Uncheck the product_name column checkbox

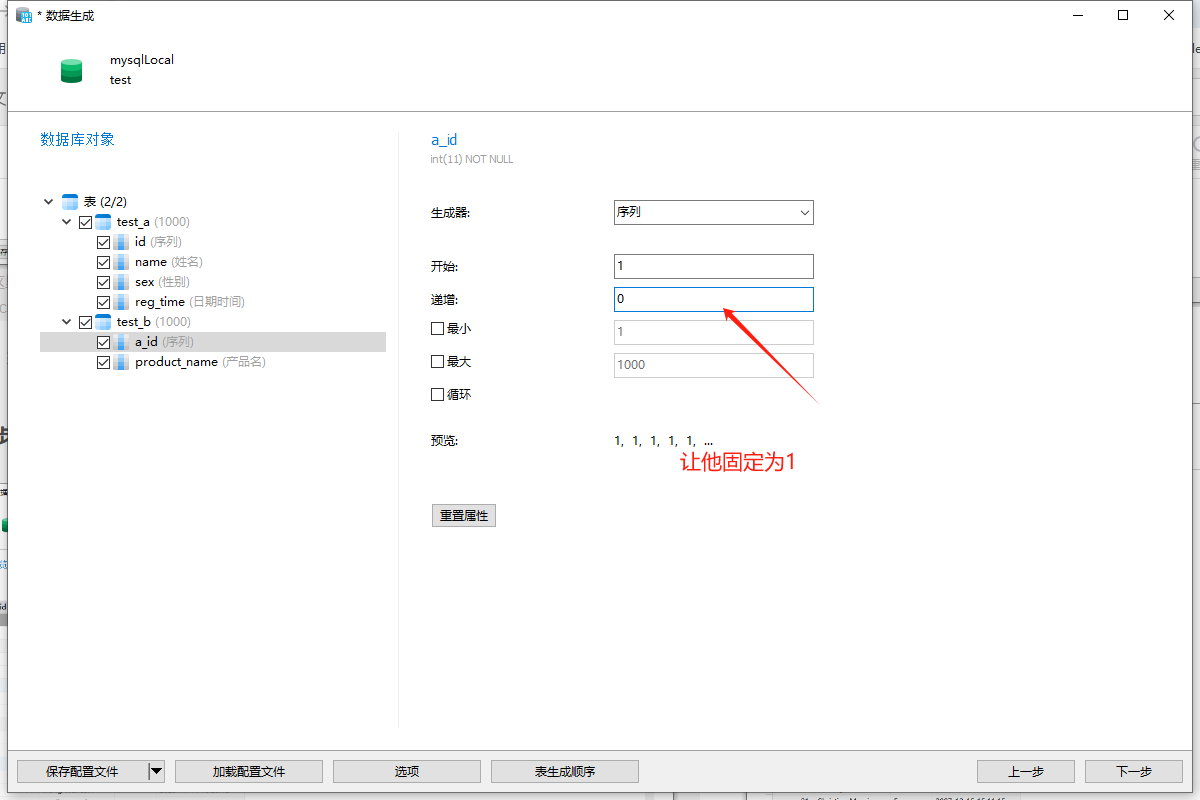103,362
